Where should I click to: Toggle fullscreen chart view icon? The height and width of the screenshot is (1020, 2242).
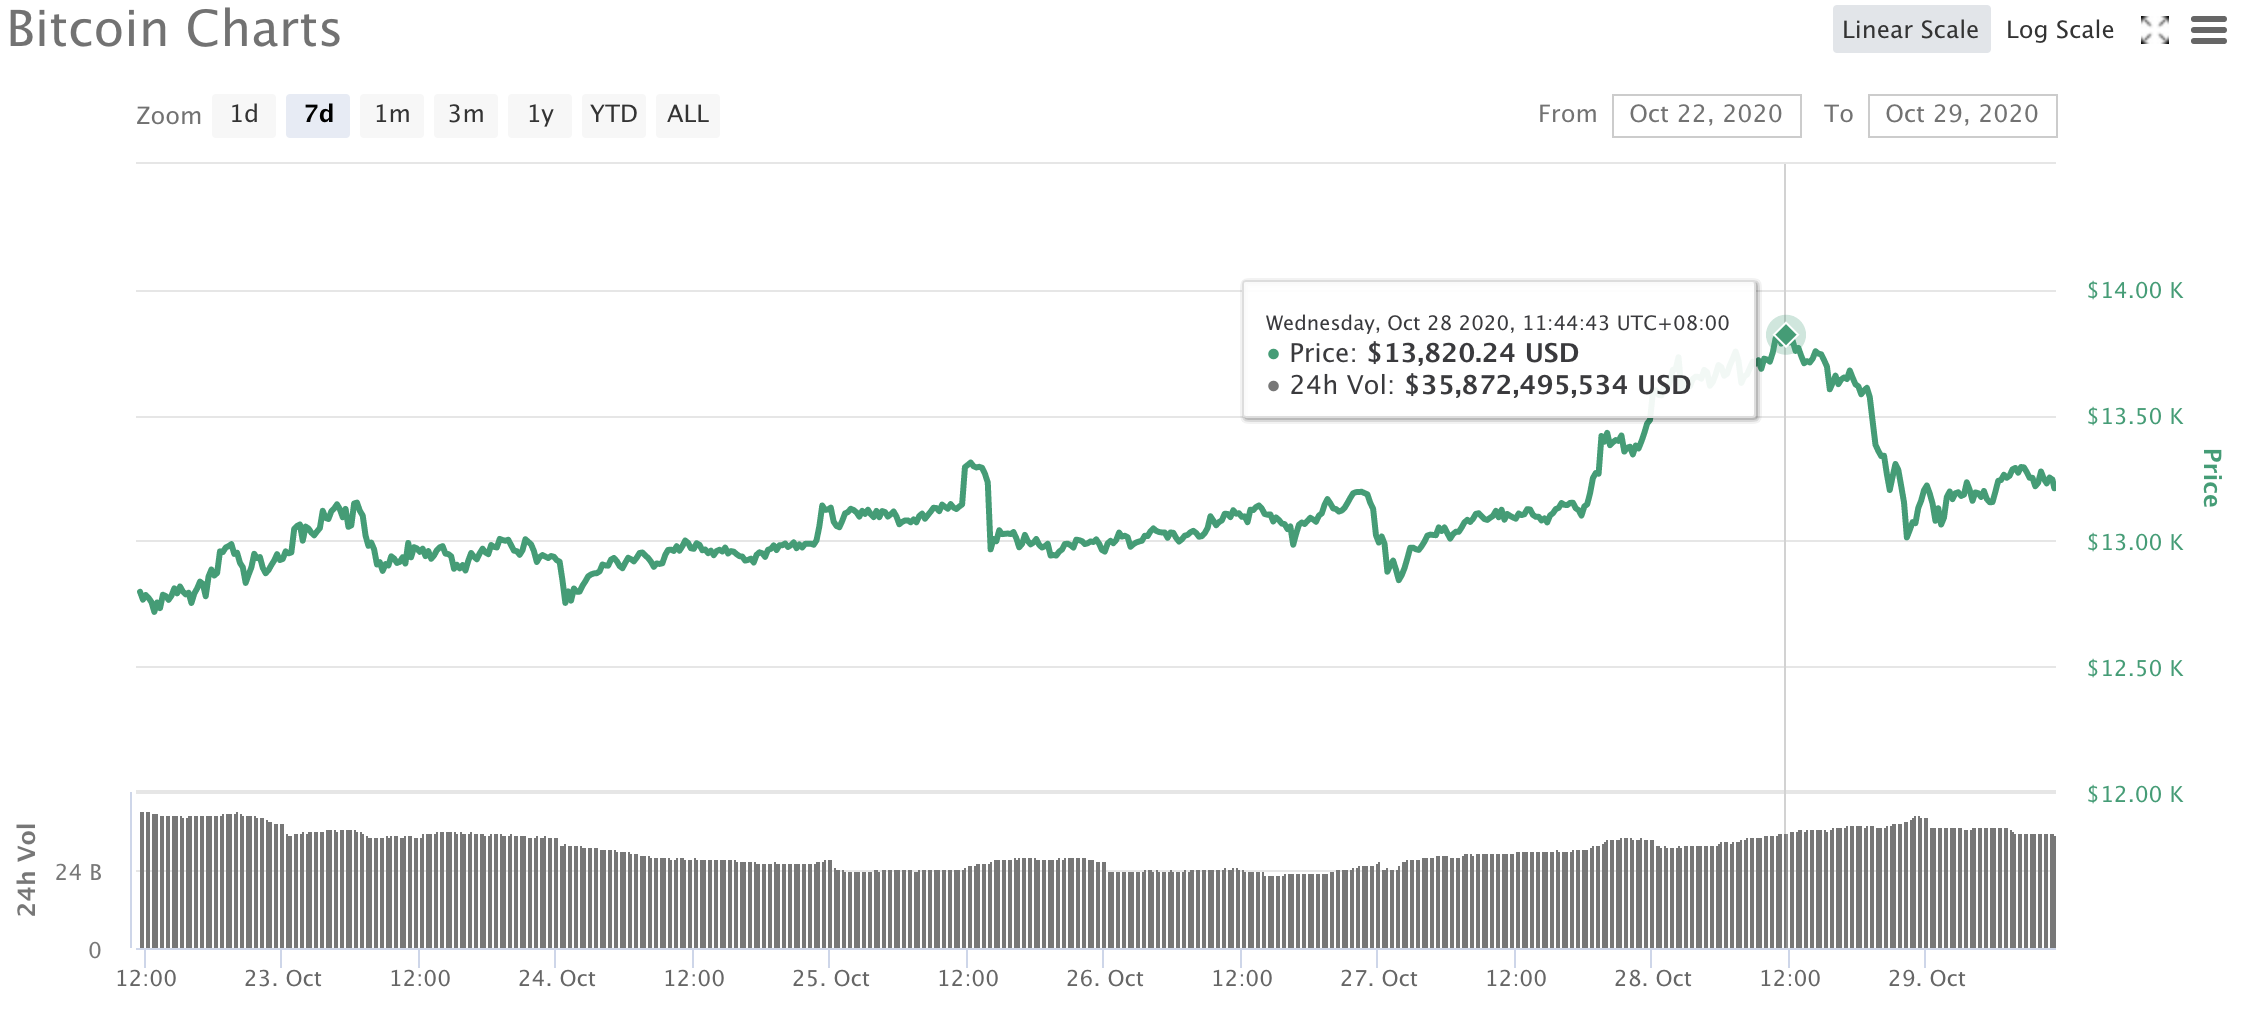pyautogui.click(x=2154, y=30)
